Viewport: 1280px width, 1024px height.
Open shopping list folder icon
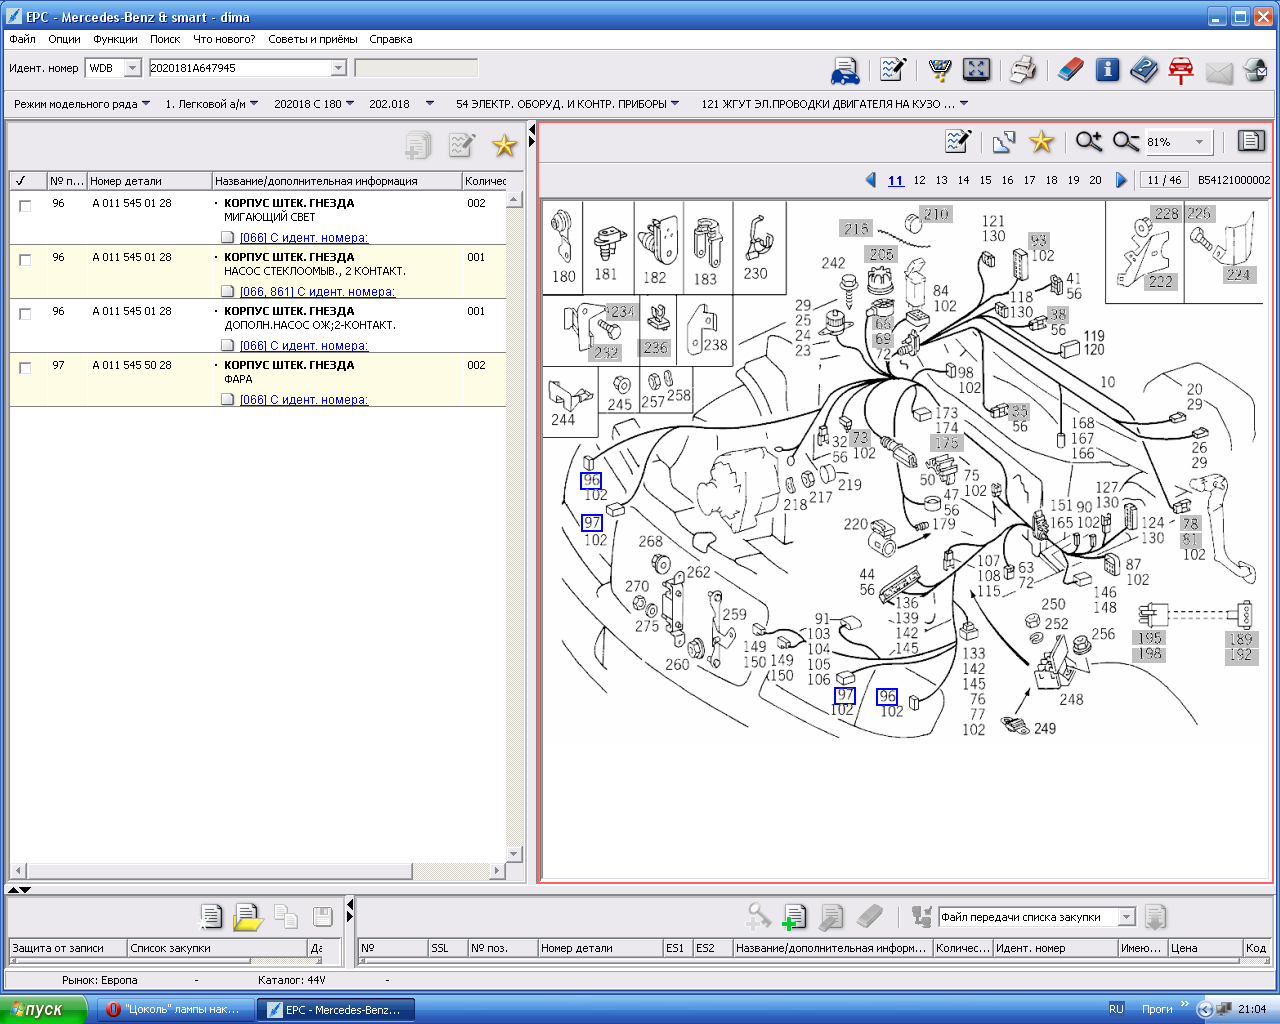[x=247, y=916]
